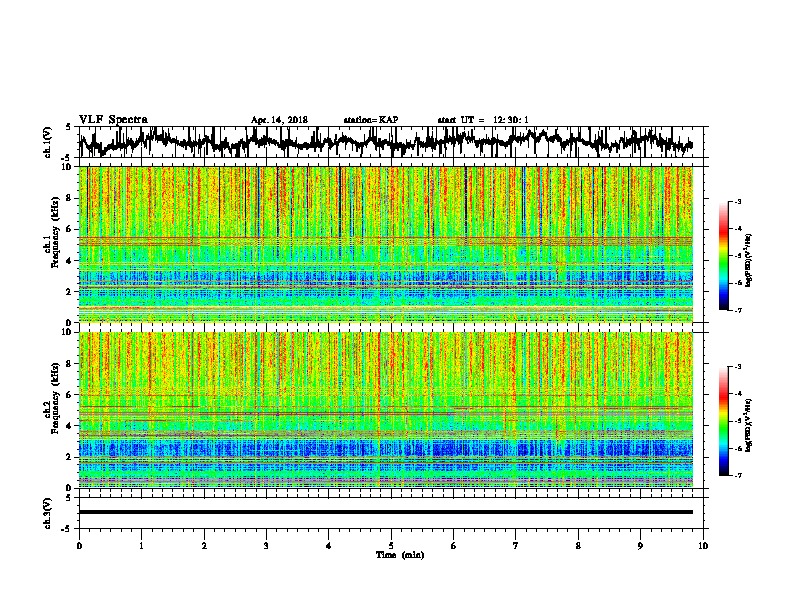Click the flat ch.3 voltage line

point(386,512)
